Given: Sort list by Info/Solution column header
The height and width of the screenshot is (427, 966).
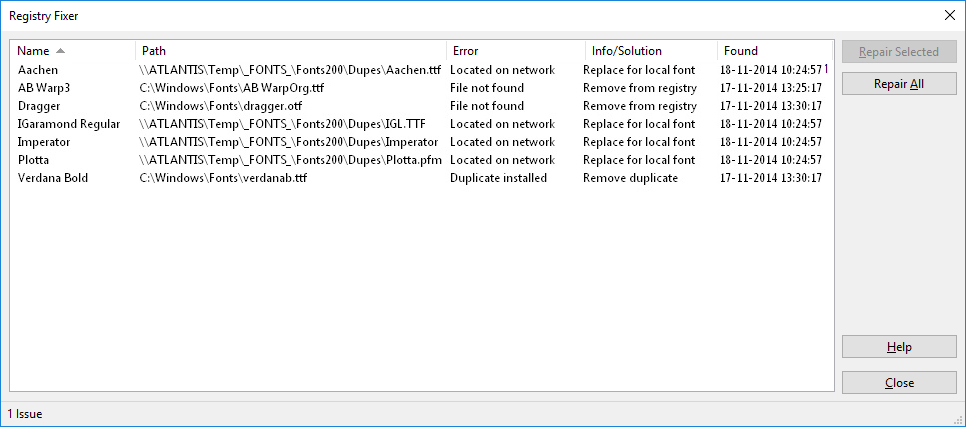Looking at the screenshot, I should click(651, 51).
